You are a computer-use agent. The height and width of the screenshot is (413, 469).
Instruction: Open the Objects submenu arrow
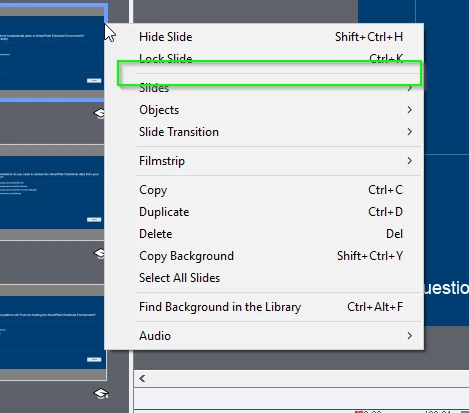point(410,110)
